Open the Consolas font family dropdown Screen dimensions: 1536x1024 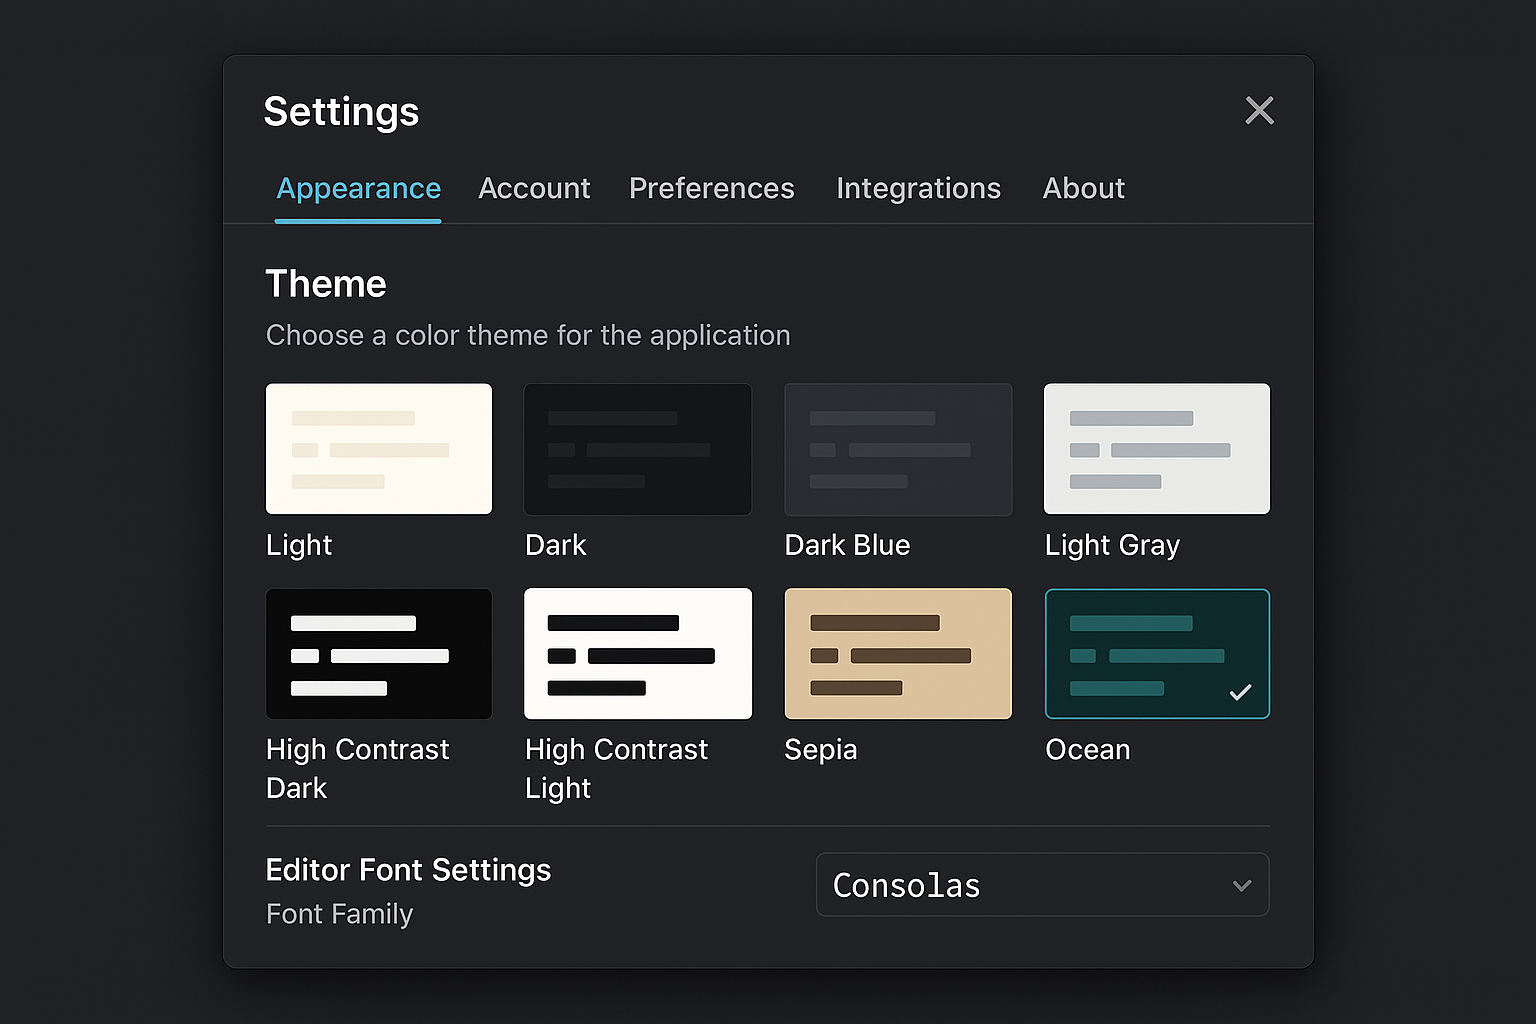point(1042,884)
